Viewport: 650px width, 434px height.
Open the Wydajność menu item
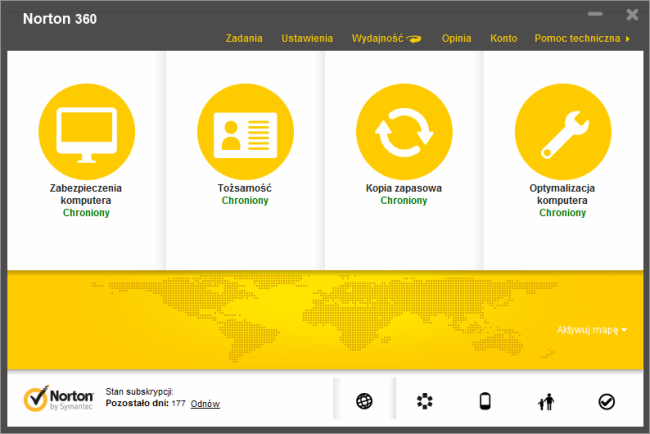pos(377,39)
